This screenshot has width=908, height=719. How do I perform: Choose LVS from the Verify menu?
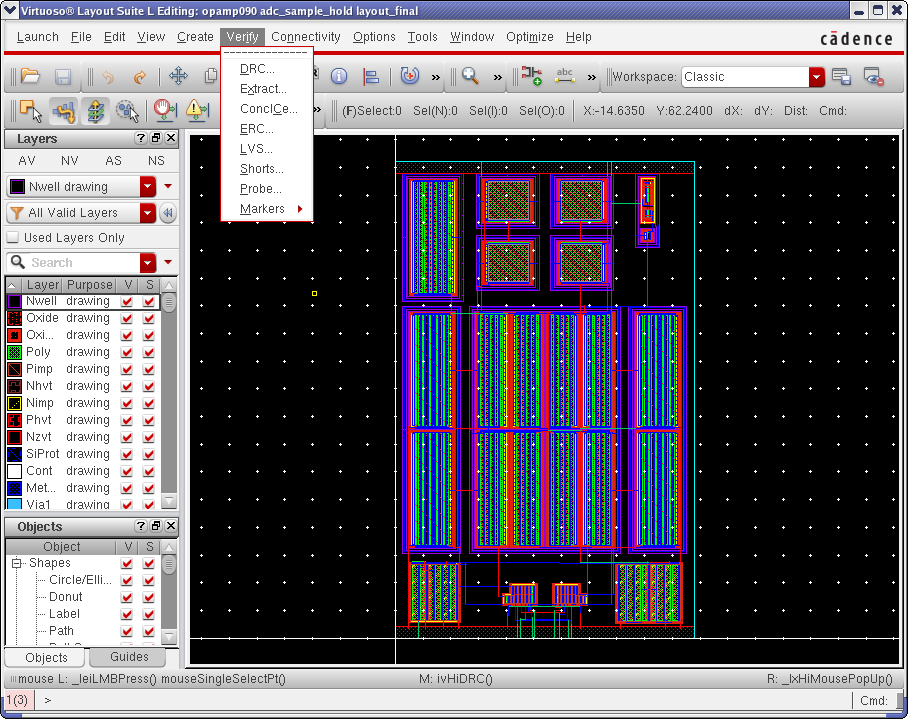pos(256,149)
